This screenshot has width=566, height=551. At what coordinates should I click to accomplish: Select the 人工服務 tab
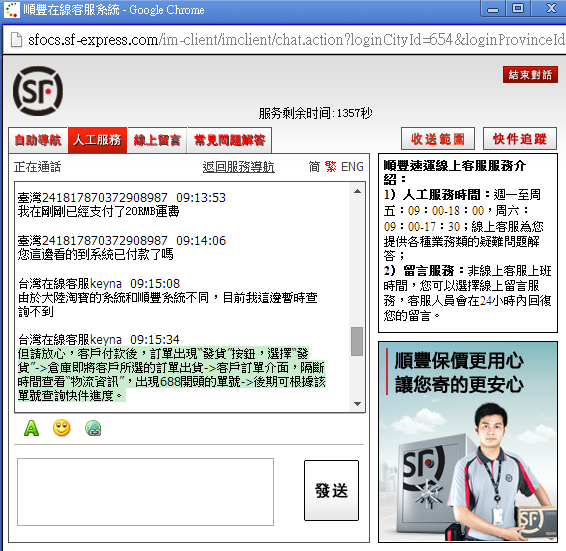coord(97,140)
